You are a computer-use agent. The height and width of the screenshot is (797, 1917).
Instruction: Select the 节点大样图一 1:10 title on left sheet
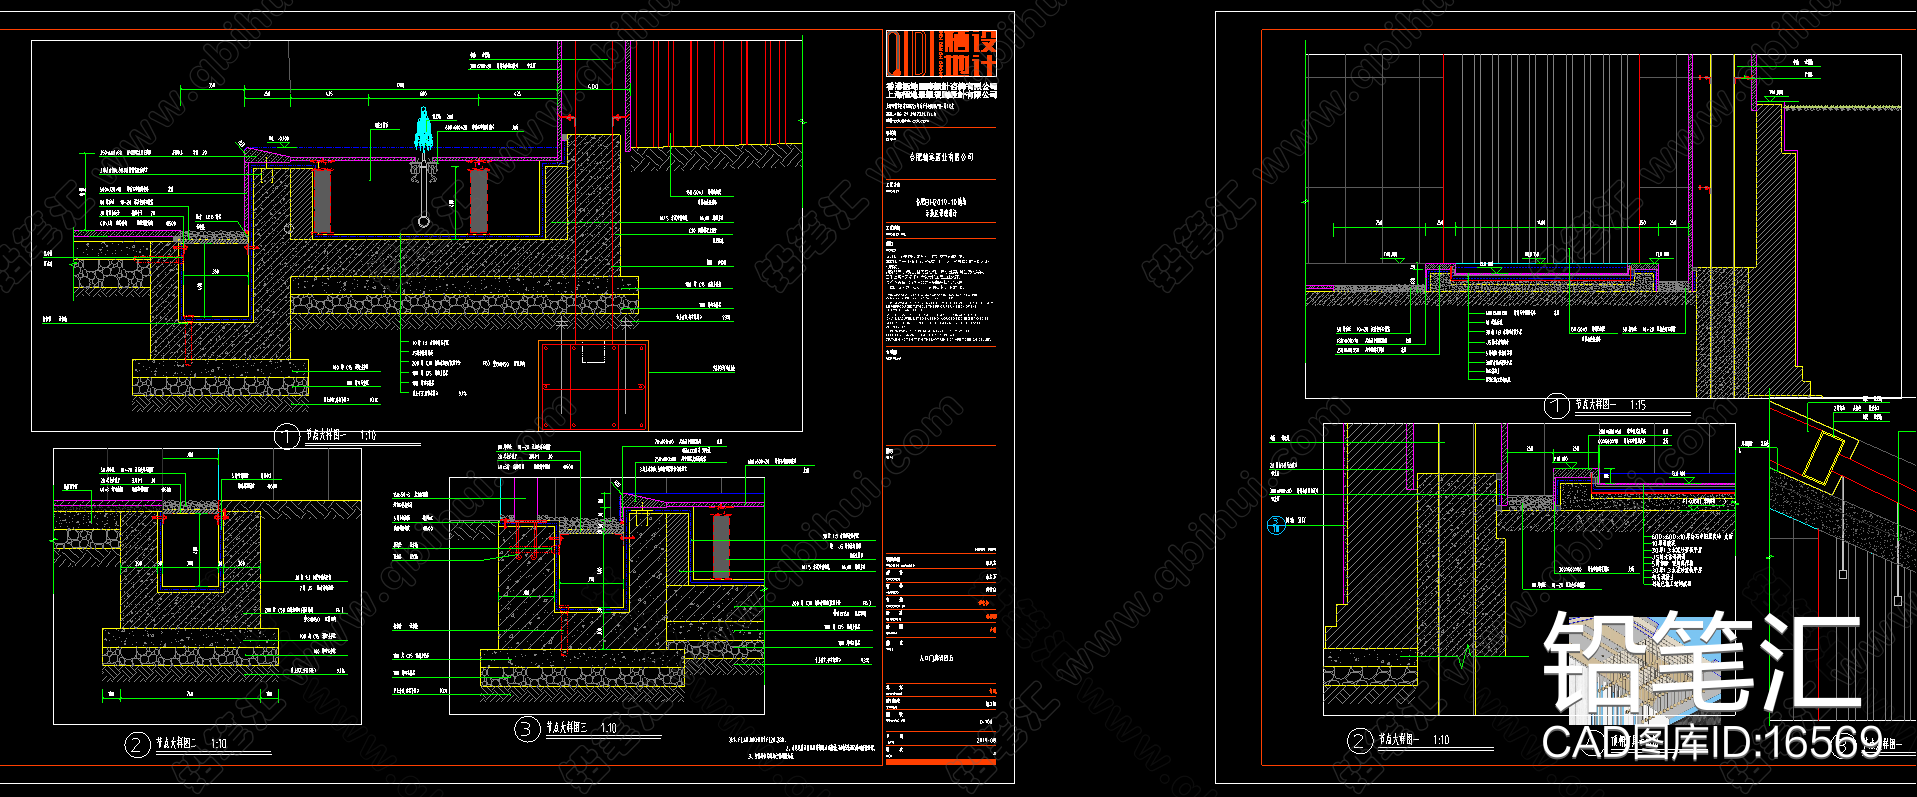341,436
